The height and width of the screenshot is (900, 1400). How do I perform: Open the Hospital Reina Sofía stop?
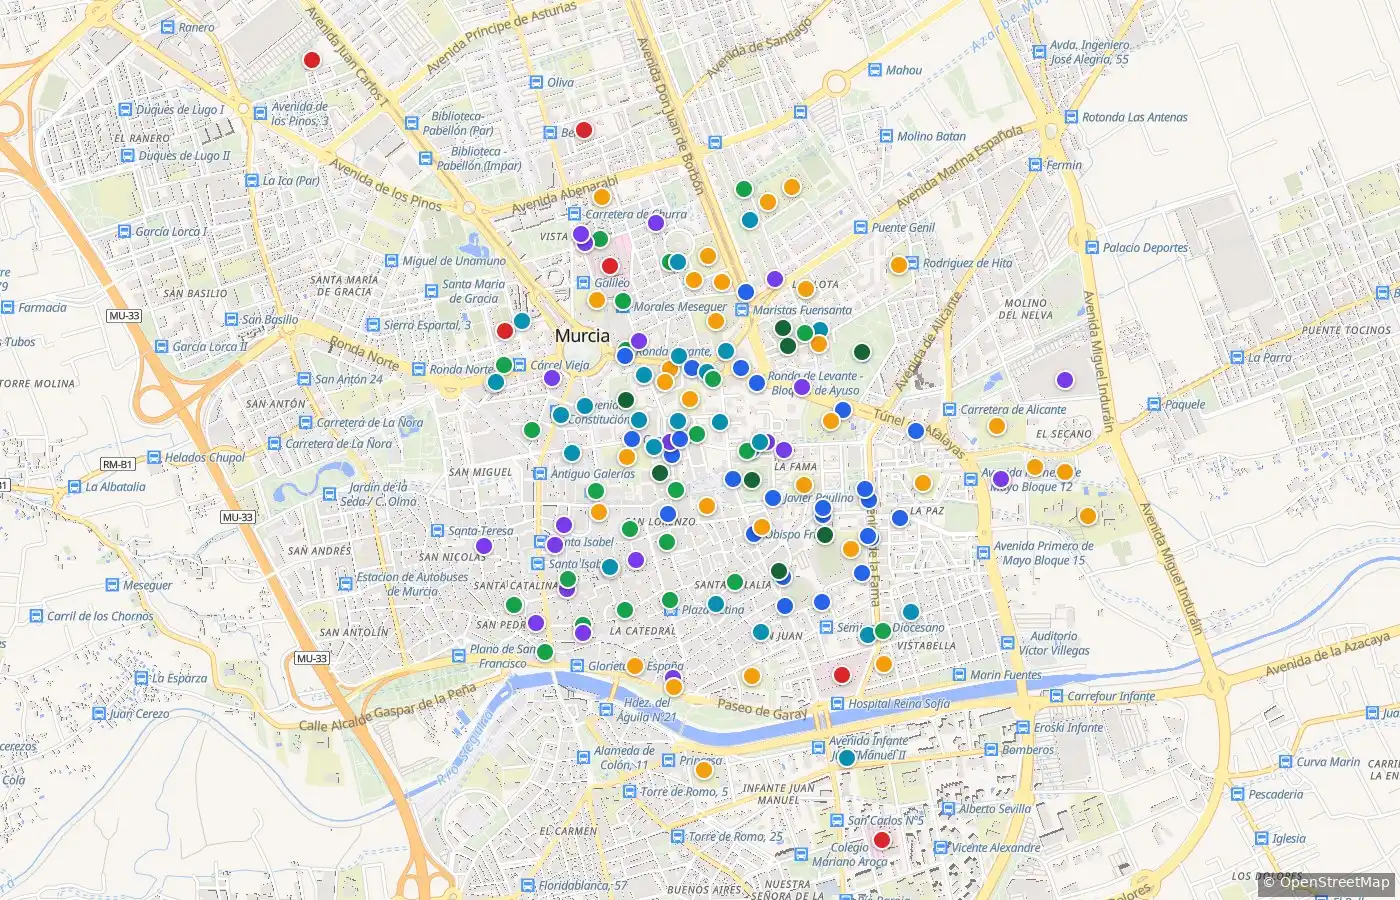pyautogui.click(x=837, y=704)
